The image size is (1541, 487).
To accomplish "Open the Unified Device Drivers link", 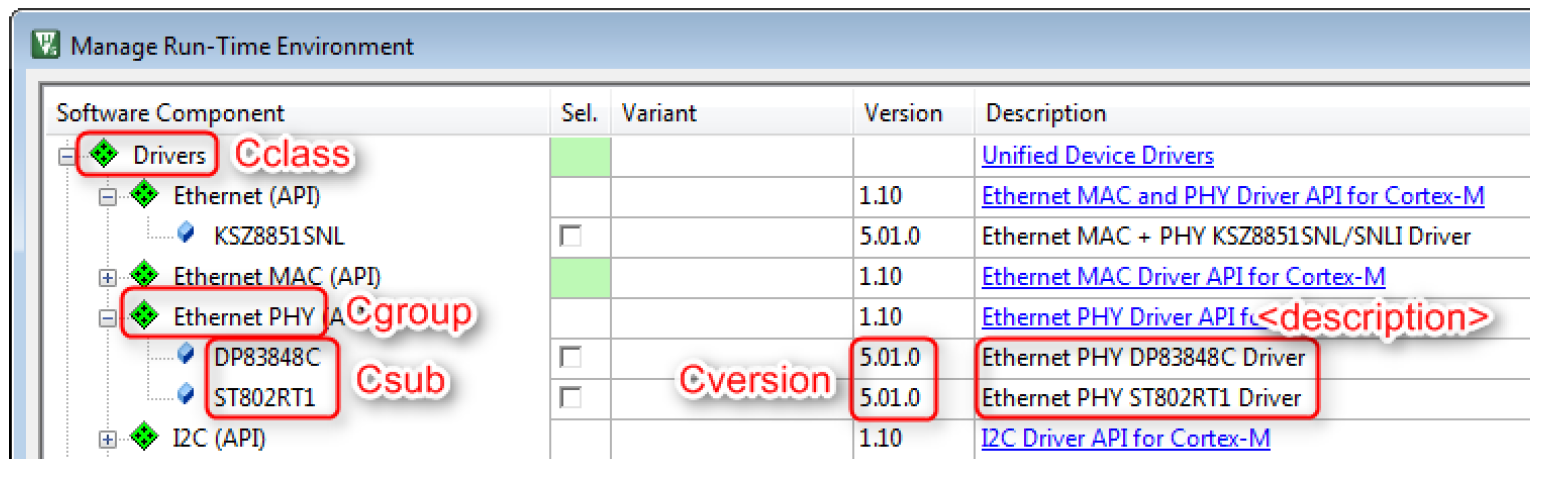I will tap(1098, 156).
